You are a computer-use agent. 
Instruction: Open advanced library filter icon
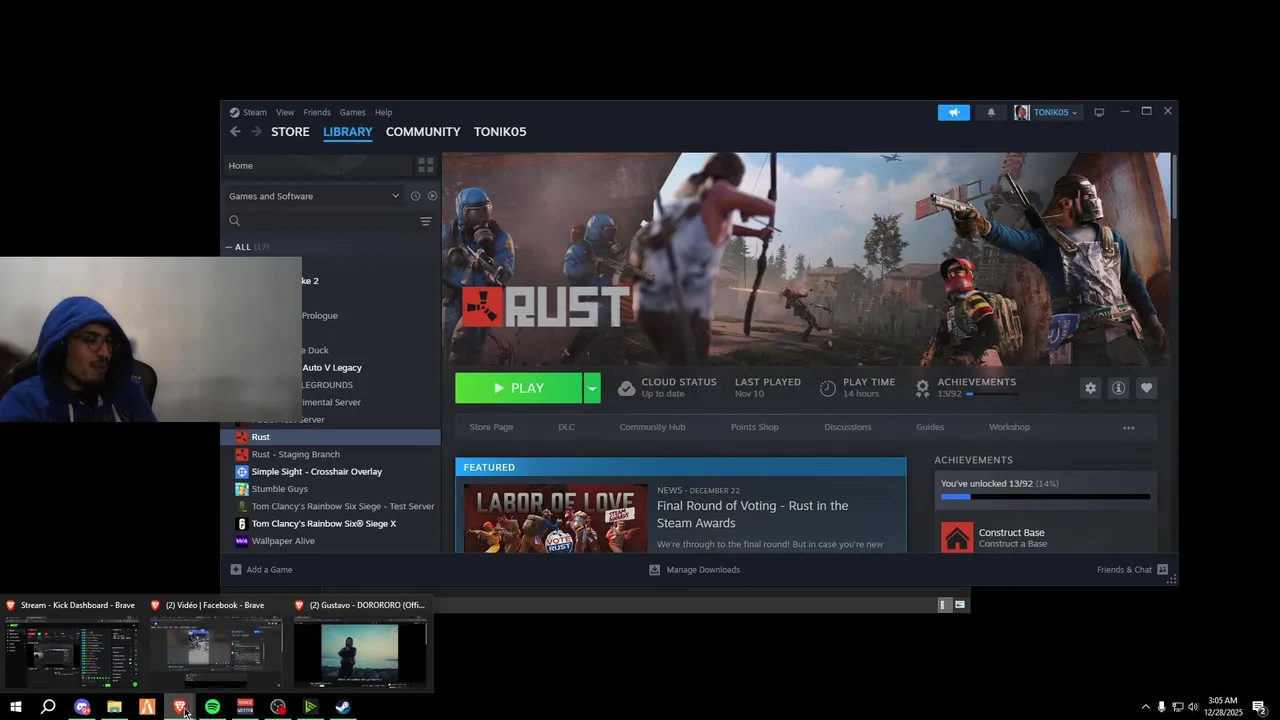426,221
